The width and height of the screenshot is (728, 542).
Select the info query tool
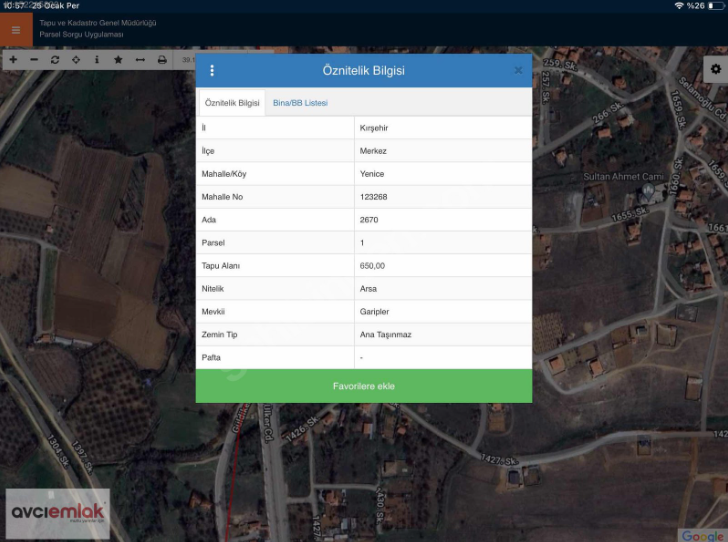tap(97, 60)
